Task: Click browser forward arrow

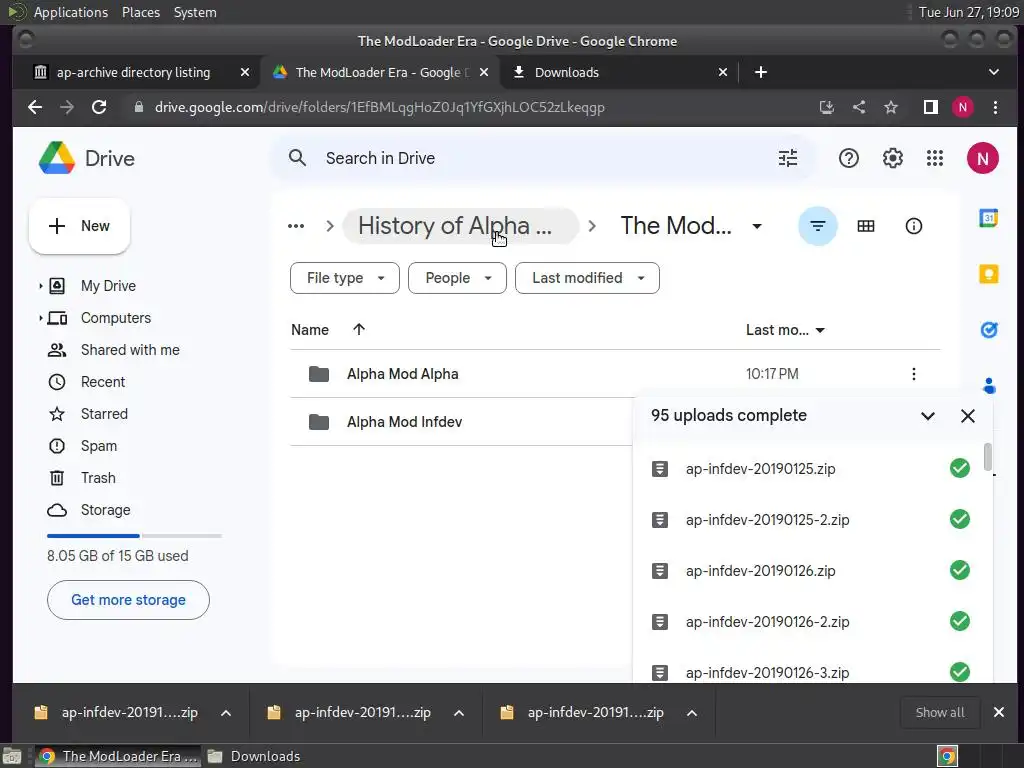Action: click(x=67, y=107)
